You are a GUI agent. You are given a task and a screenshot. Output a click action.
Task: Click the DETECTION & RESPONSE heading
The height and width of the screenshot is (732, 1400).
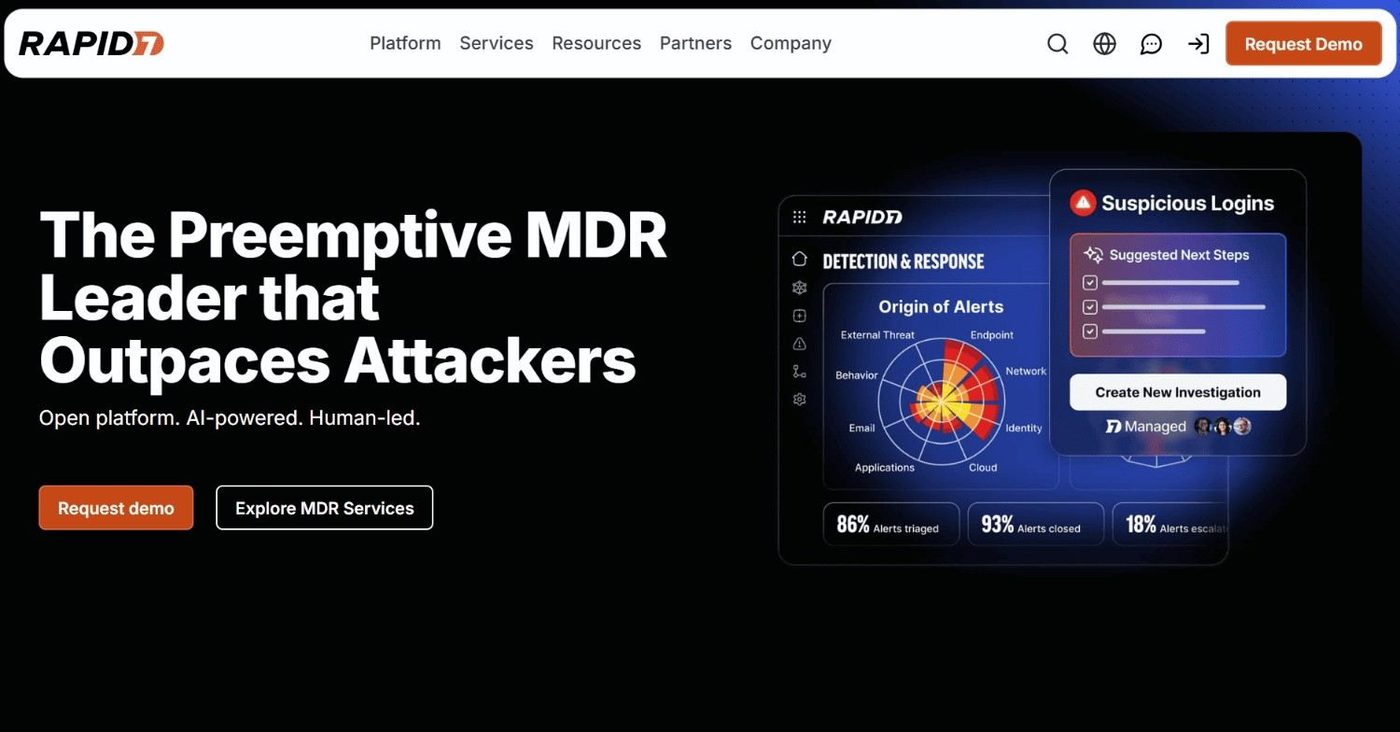point(903,261)
